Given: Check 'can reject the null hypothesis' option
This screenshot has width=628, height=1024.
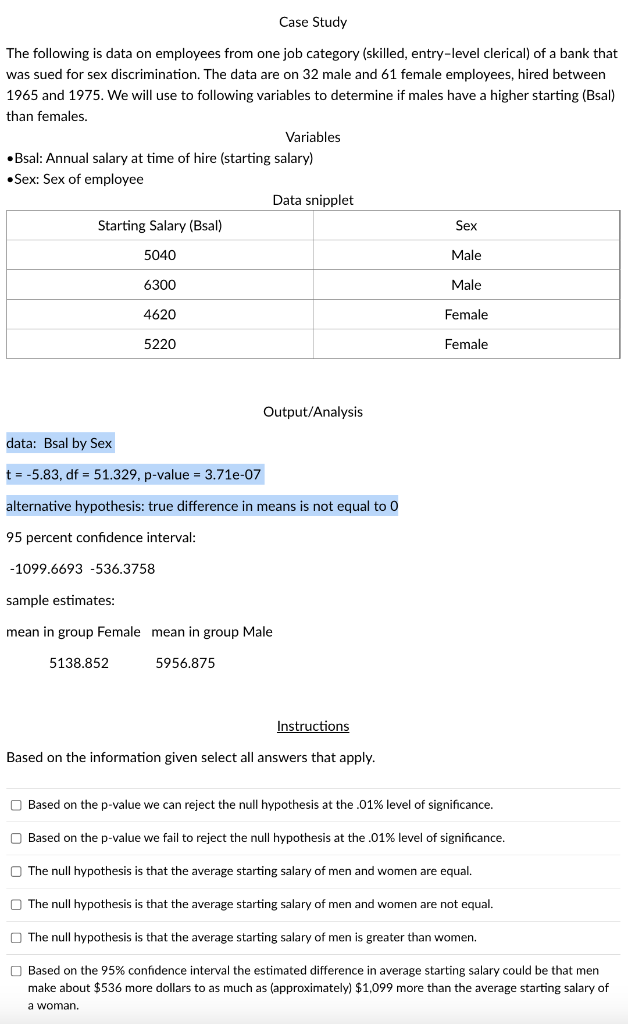Looking at the screenshot, I should coord(16,805).
